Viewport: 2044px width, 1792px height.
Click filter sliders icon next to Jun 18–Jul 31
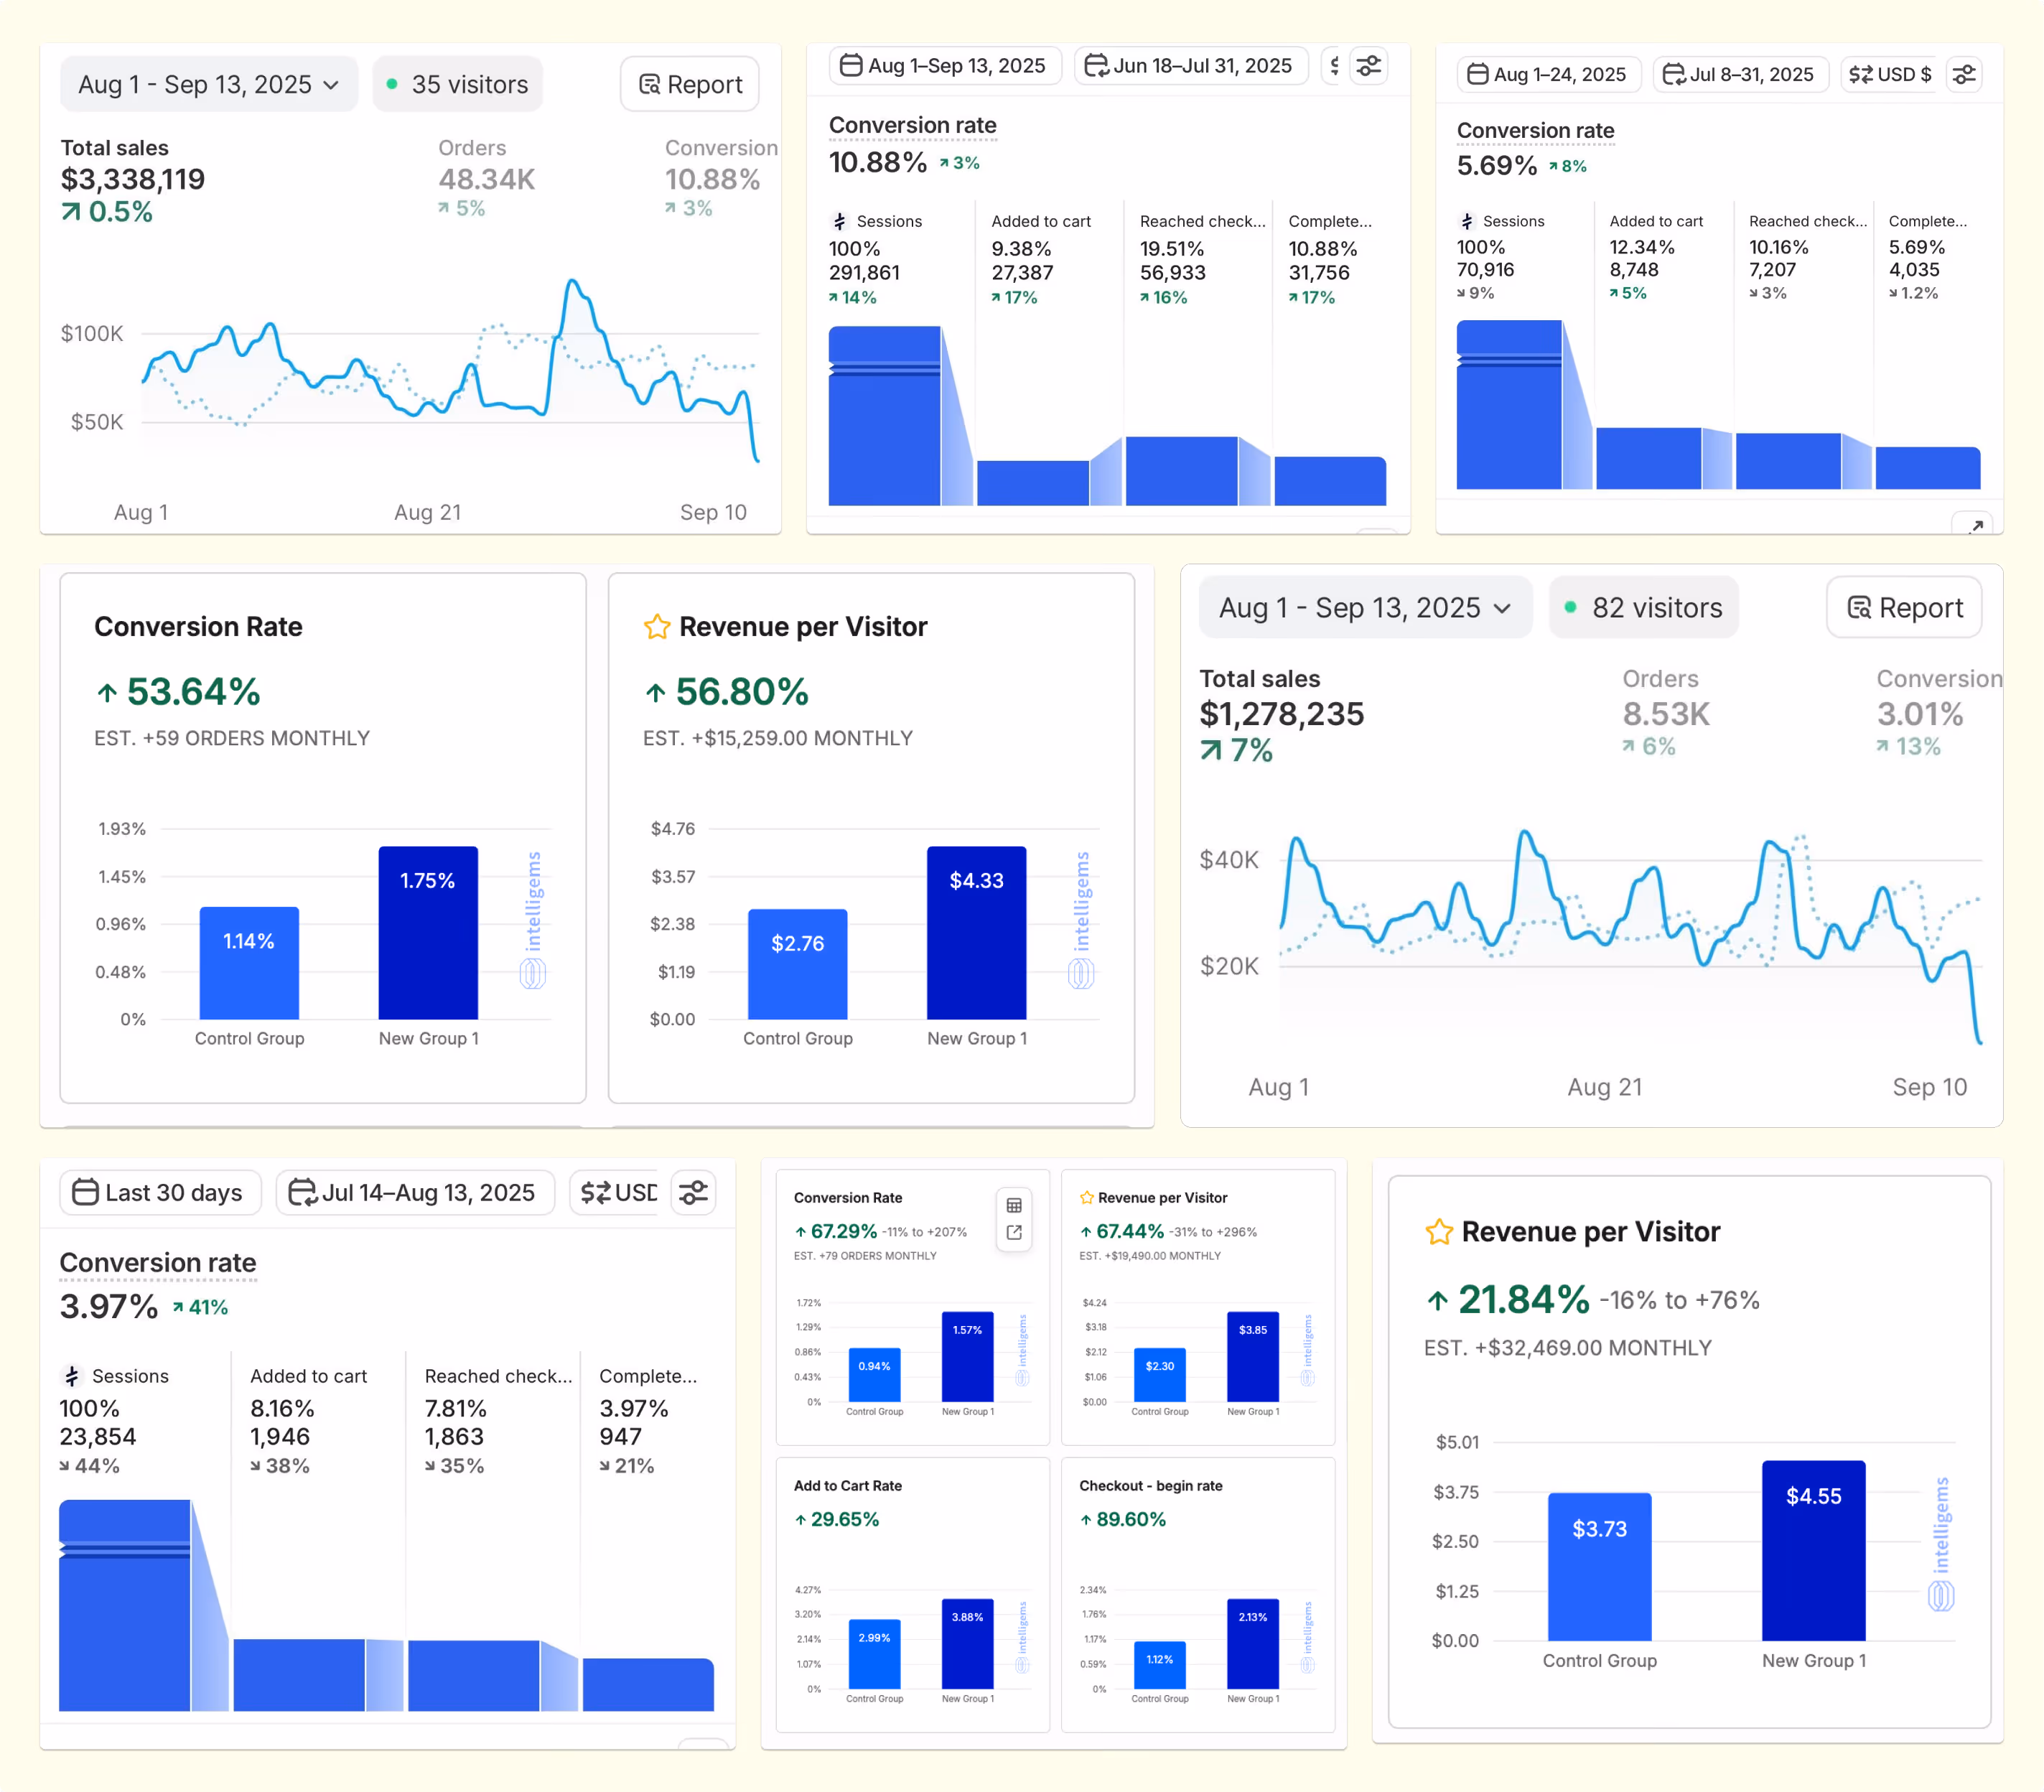pos(1368,66)
